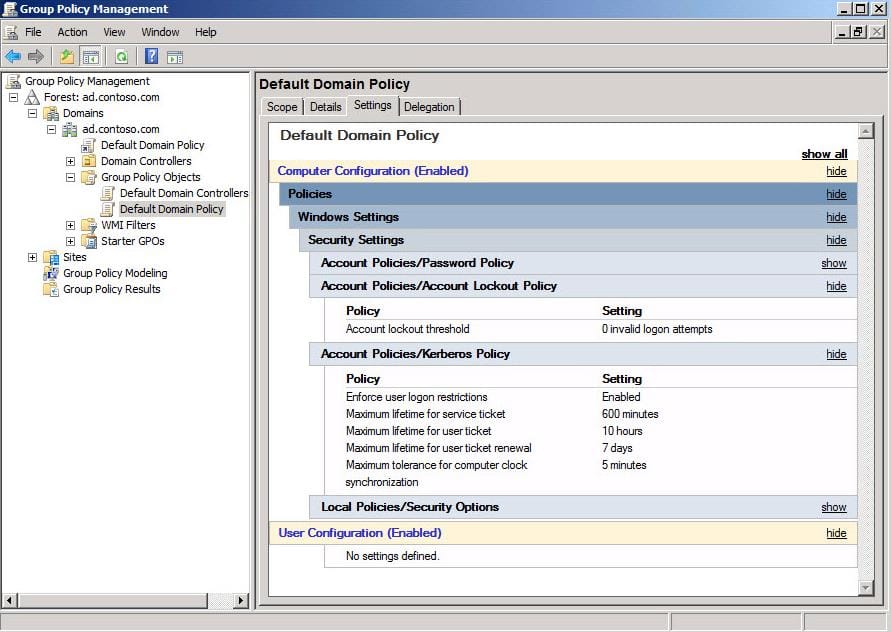Collapse the Forest: ad.contoso.com node
891x632 pixels.
pos(14,98)
